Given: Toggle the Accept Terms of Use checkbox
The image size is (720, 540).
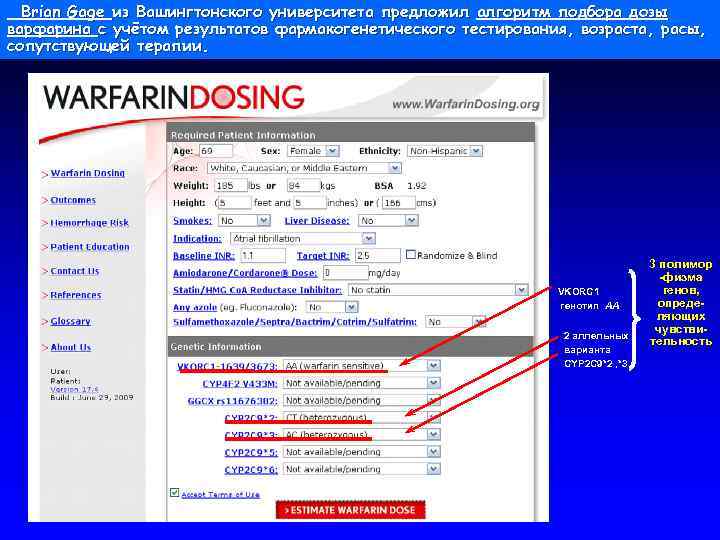Looking at the screenshot, I should click(174, 493).
